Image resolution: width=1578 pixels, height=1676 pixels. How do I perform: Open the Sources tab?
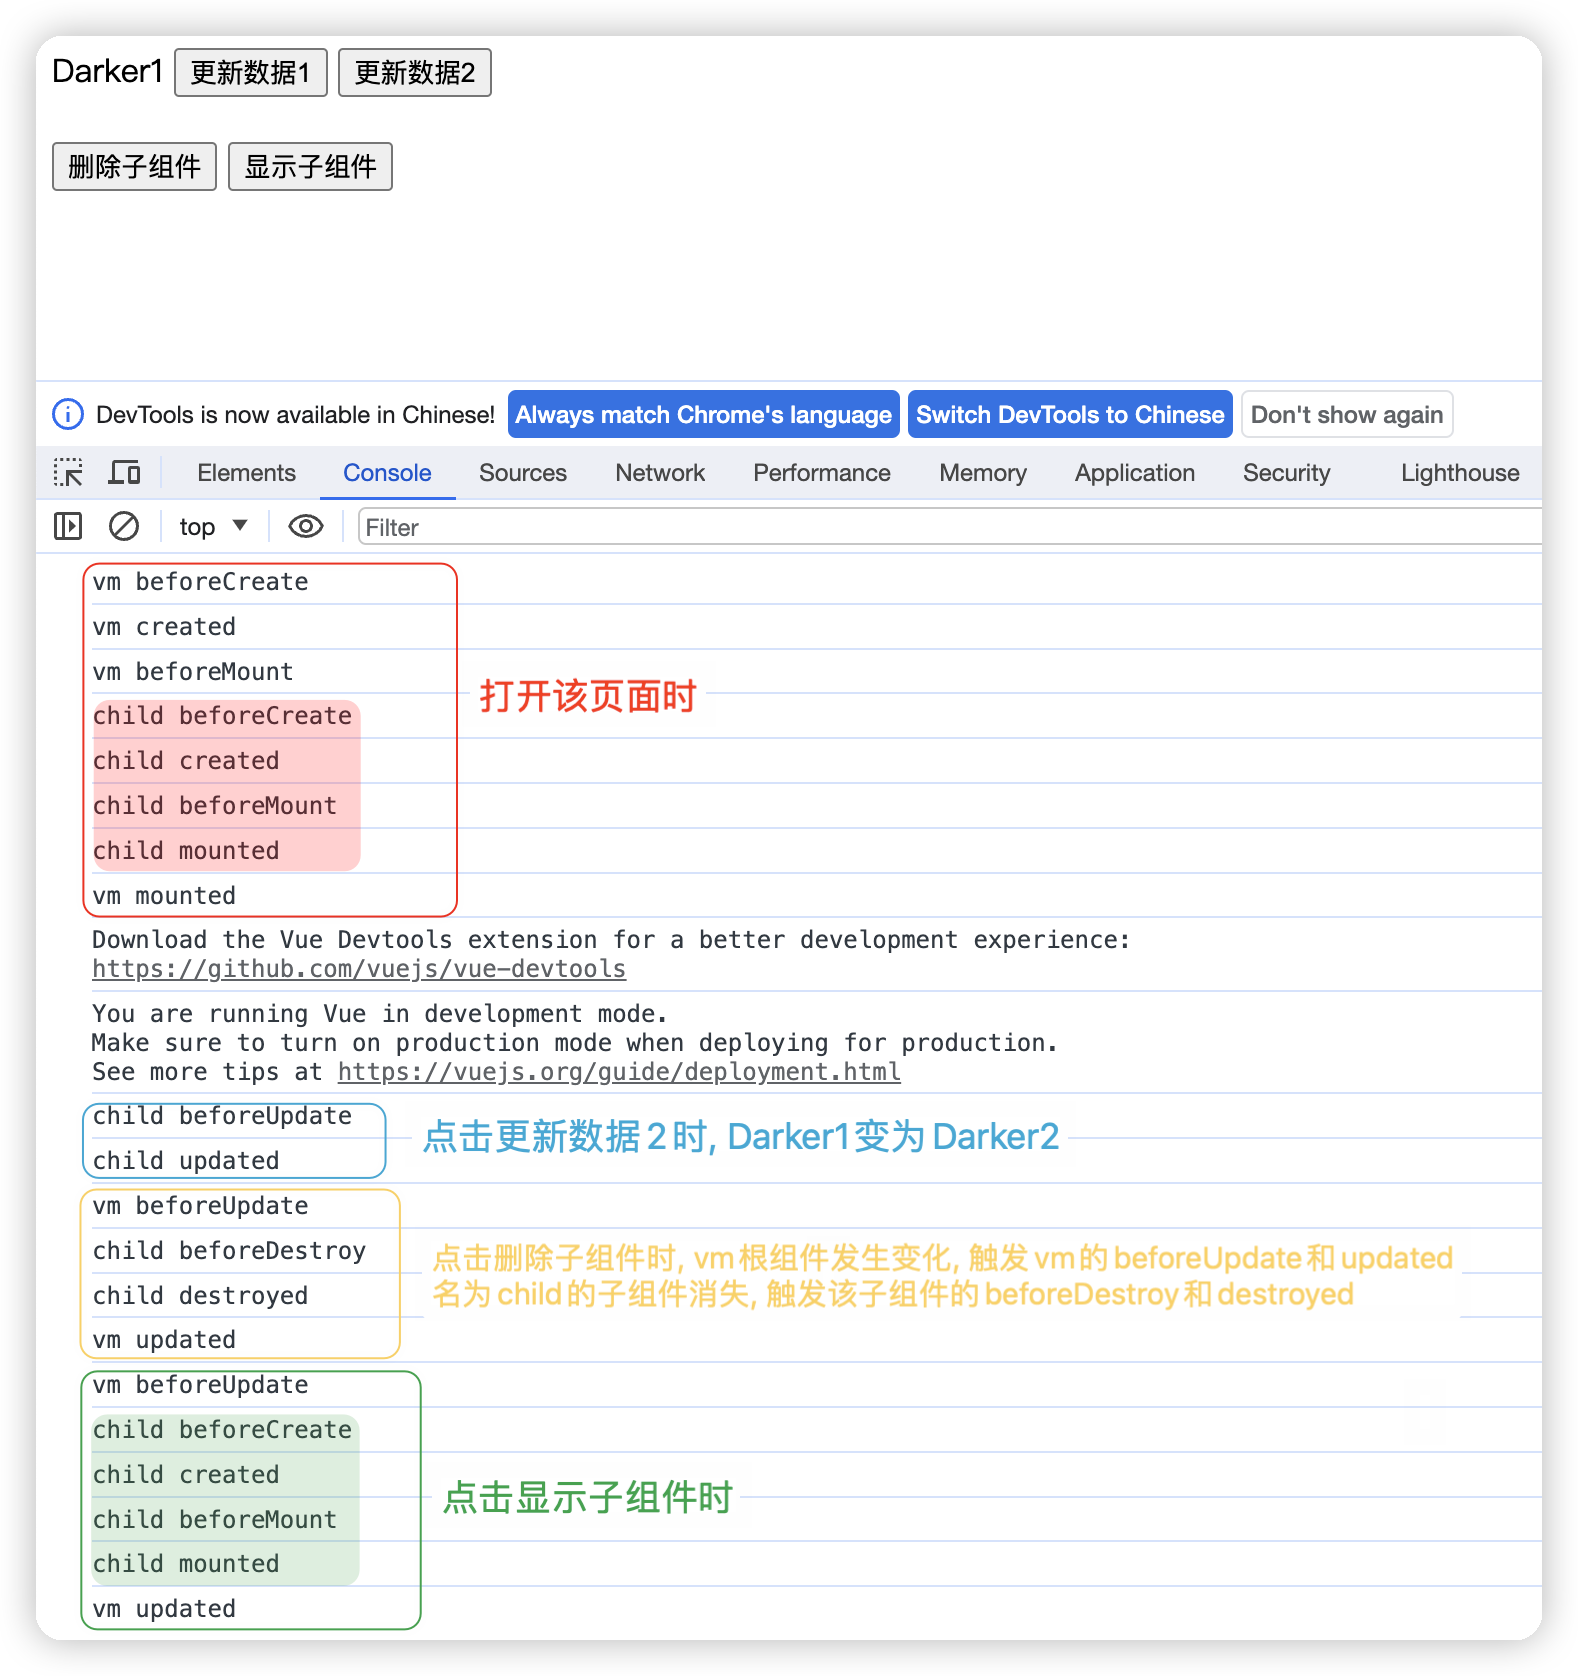pyautogui.click(x=522, y=473)
